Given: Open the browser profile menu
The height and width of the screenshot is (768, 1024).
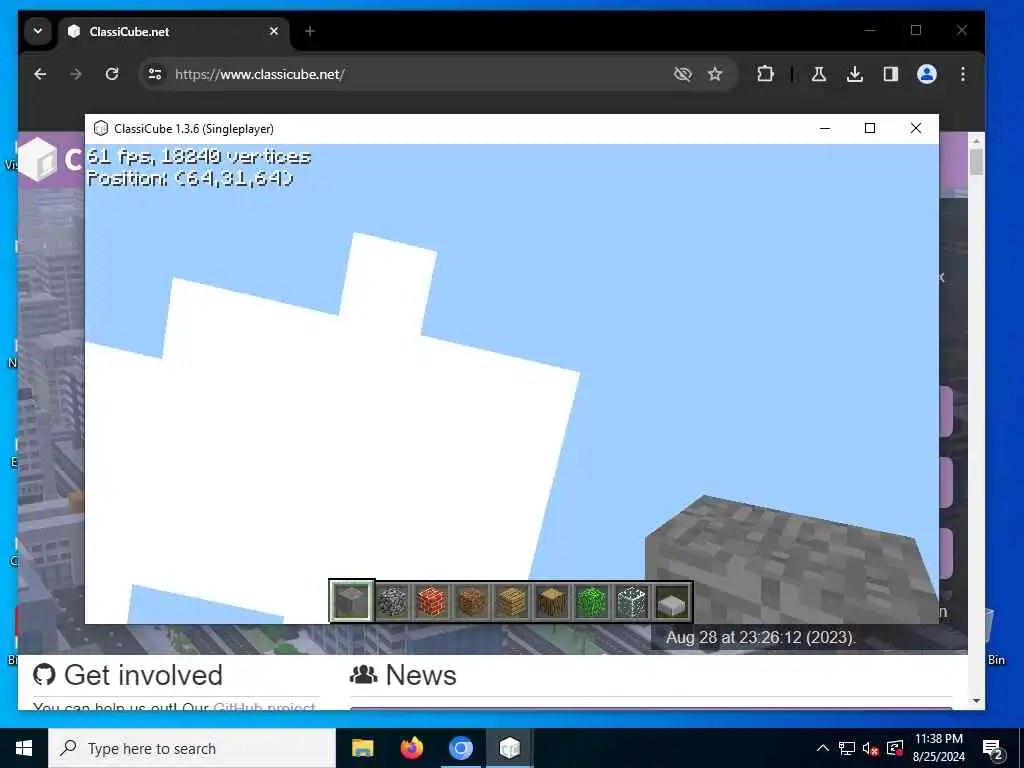Looking at the screenshot, I should click(x=927, y=74).
